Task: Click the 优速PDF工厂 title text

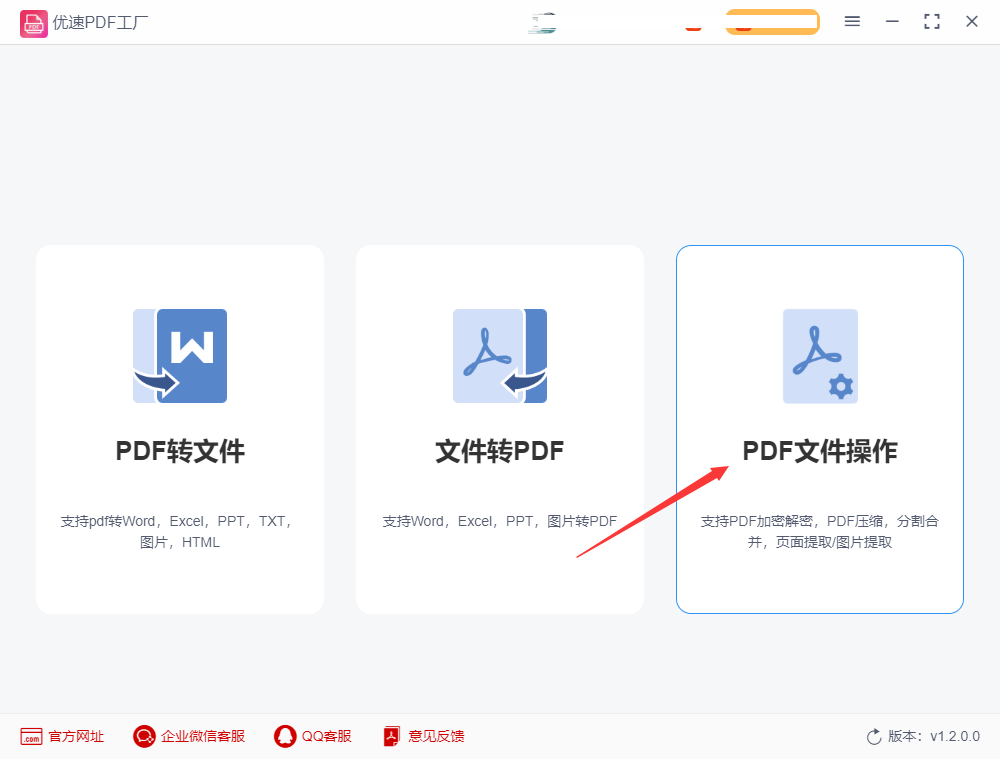Action: pyautogui.click(x=100, y=22)
